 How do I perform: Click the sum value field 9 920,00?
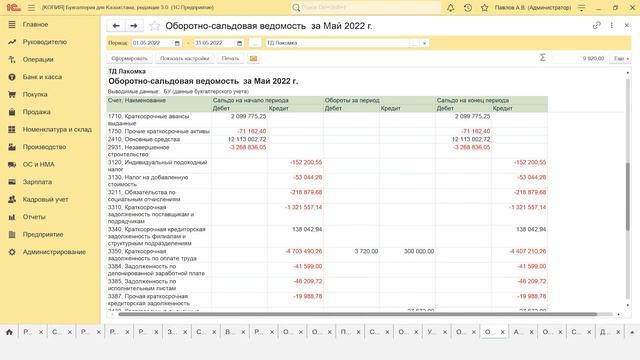tap(578, 58)
